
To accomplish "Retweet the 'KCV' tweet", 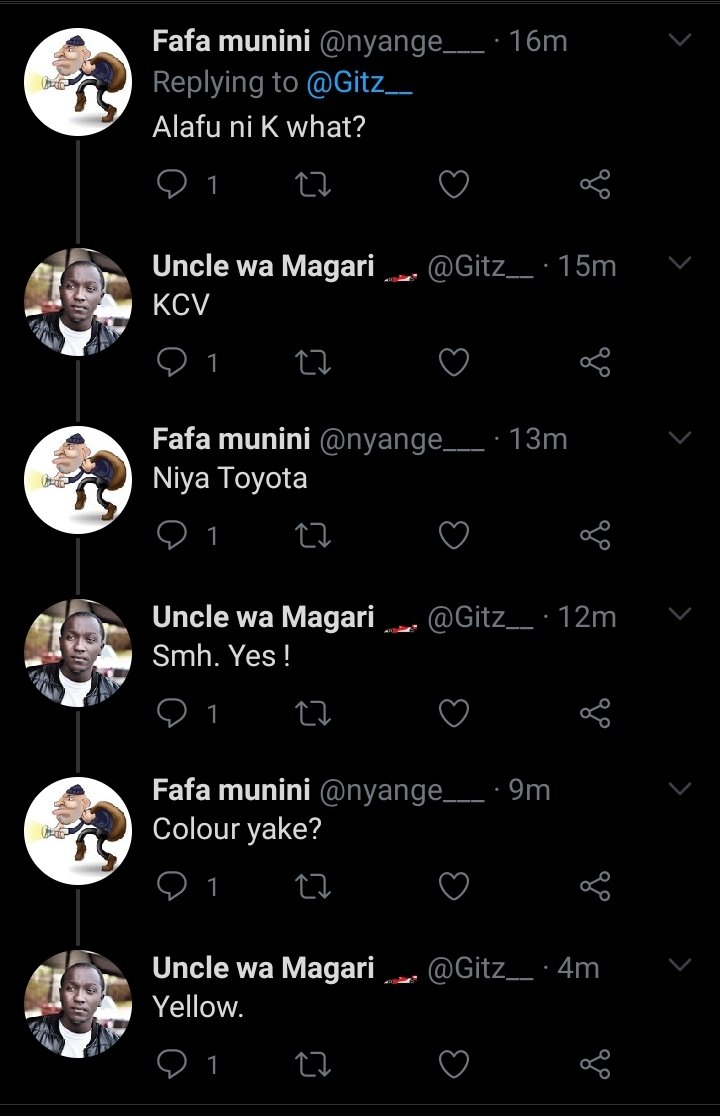I will click(312, 362).
